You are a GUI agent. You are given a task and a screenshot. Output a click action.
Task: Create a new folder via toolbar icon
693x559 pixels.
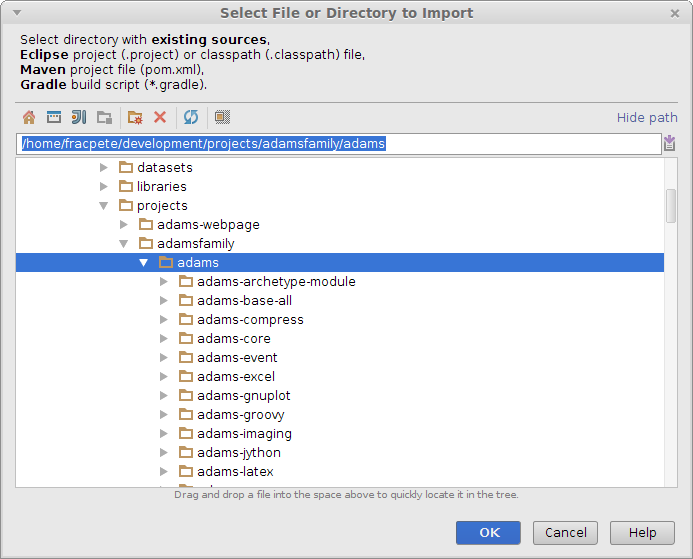[135, 117]
